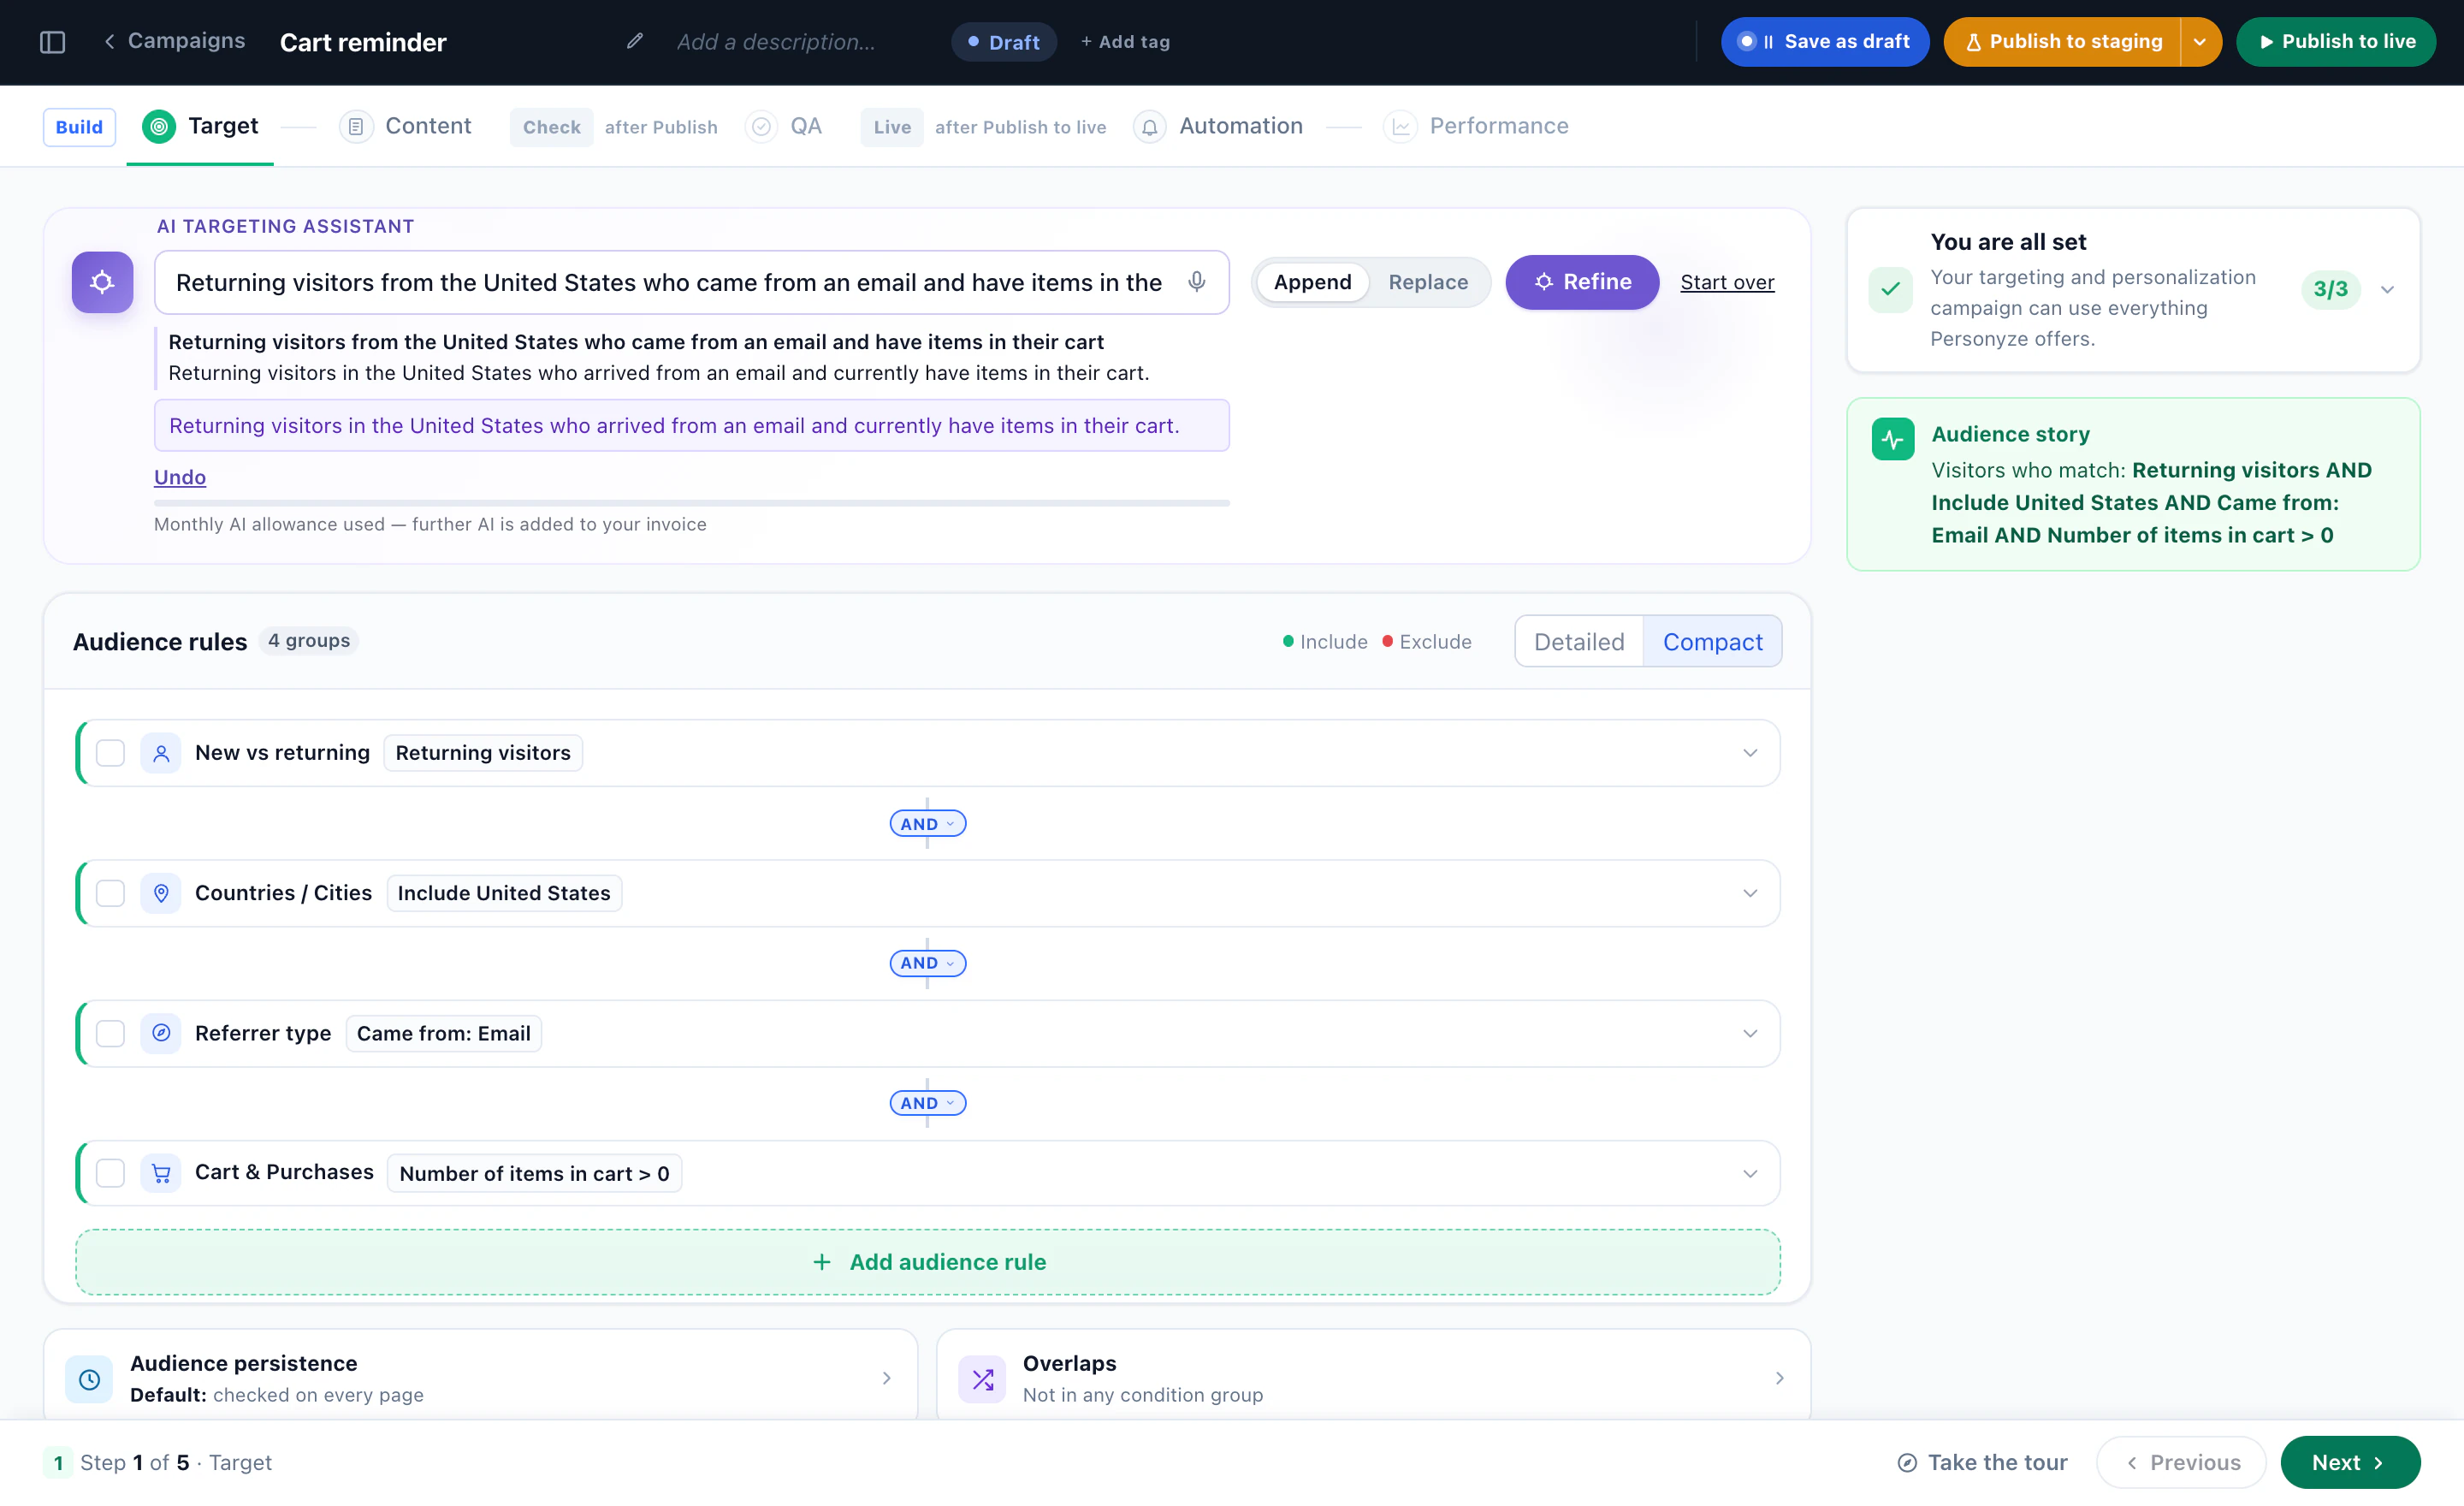Image resolution: width=2464 pixels, height=1506 pixels.
Task: Check the Countries / Cities rule checkbox
Action: (x=110, y=893)
